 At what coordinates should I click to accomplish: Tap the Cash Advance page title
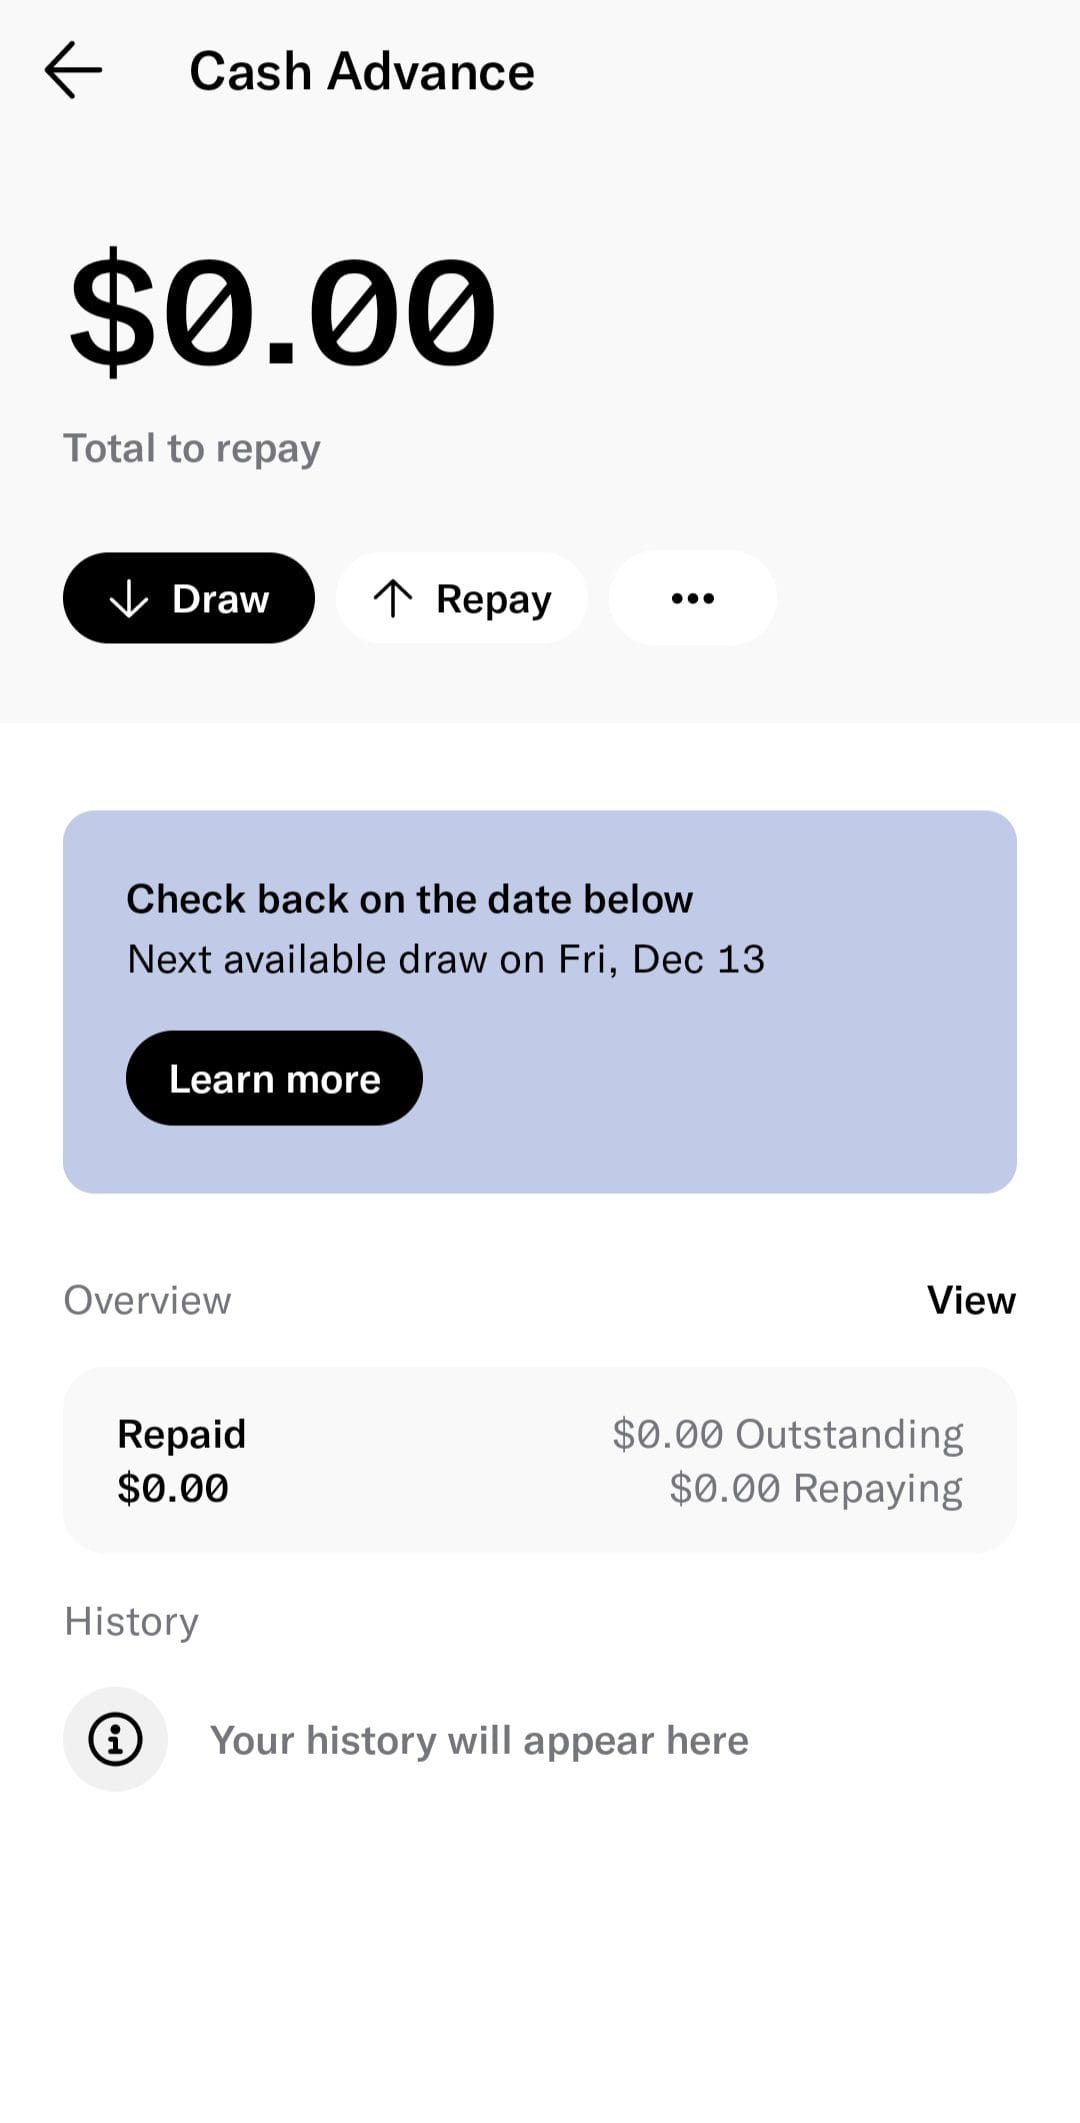coord(362,71)
